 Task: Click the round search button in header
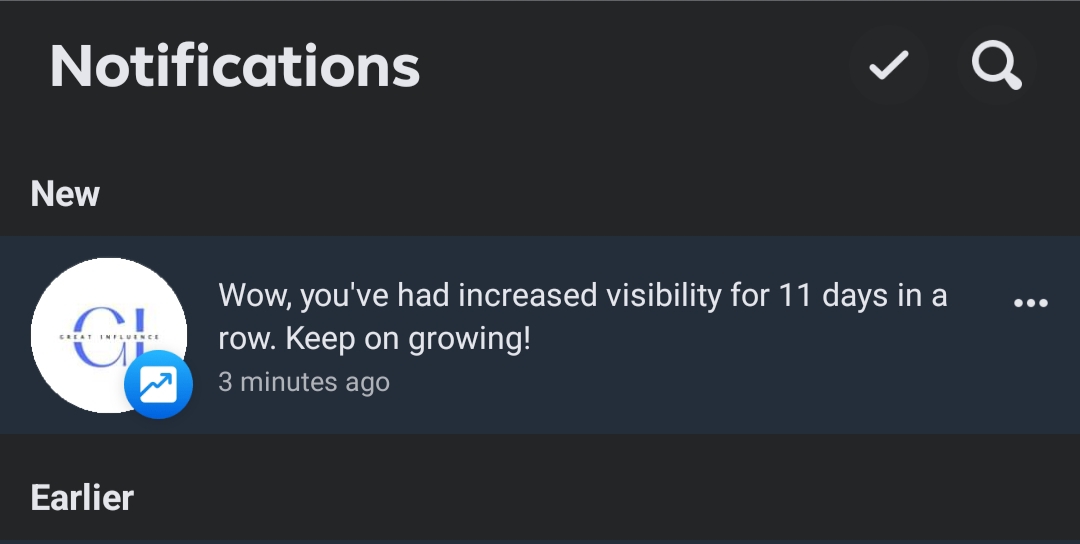pyautogui.click(x=996, y=65)
